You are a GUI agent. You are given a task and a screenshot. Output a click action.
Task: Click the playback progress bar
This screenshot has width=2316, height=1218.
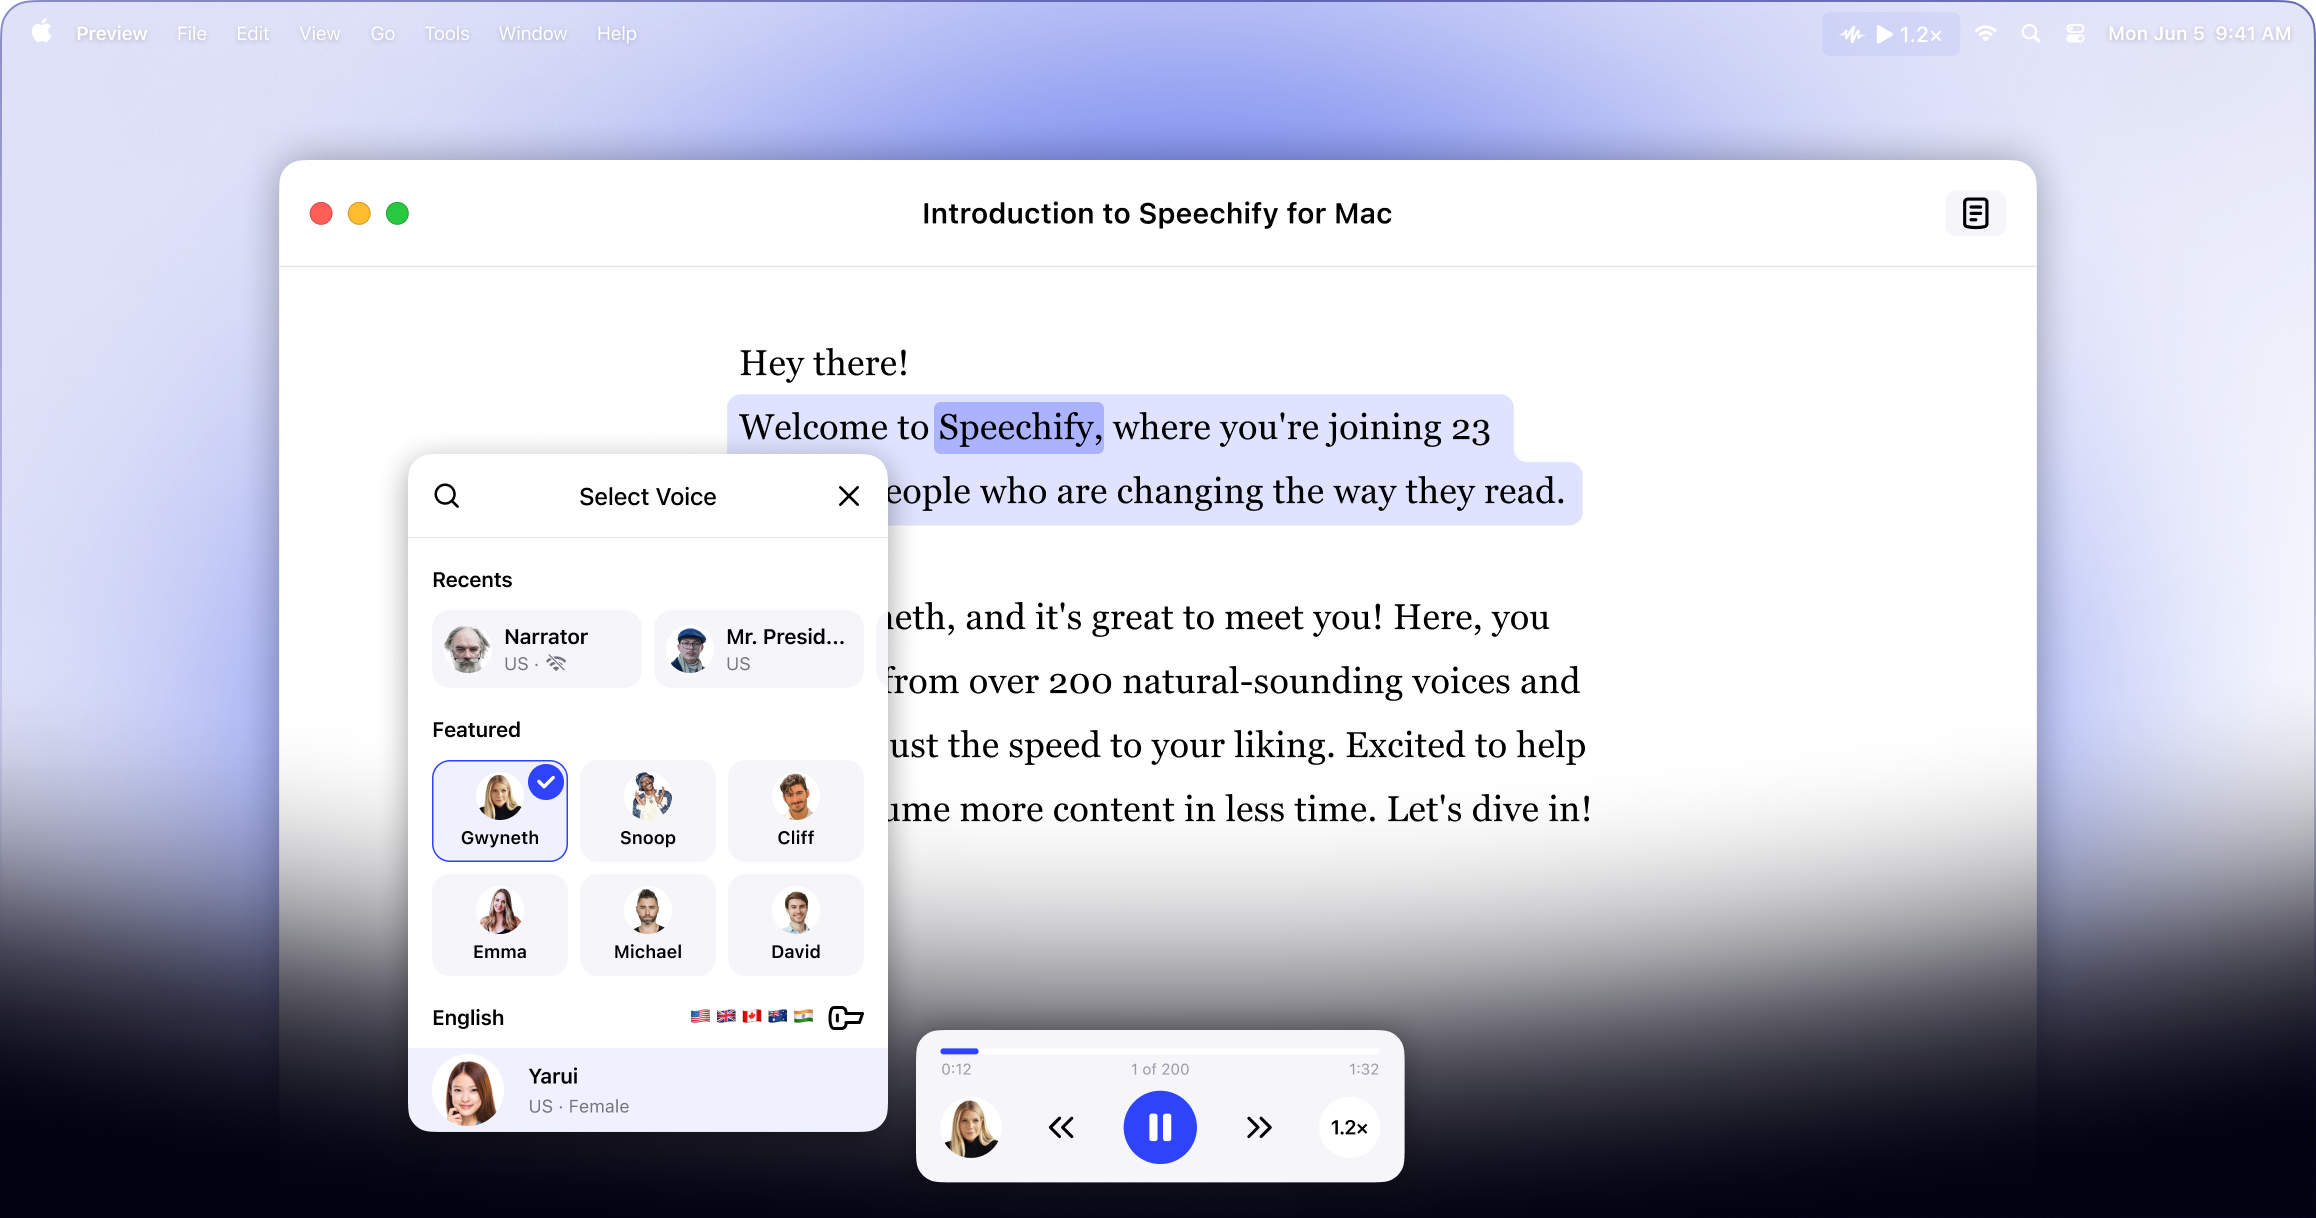[x=1160, y=1051]
